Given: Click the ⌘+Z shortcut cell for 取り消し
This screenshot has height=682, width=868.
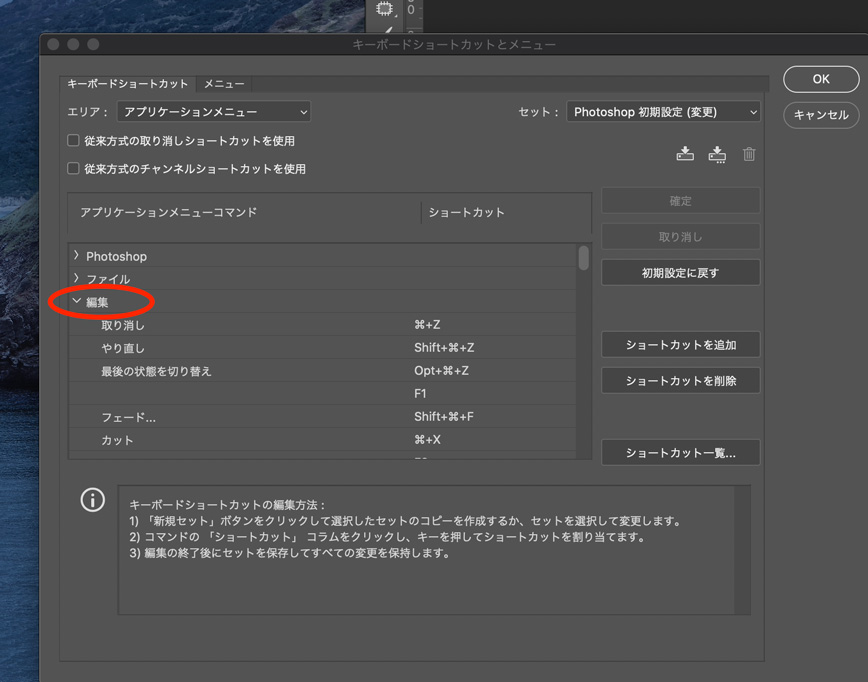Looking at the screenshot, I should click(x=427, y=325).
